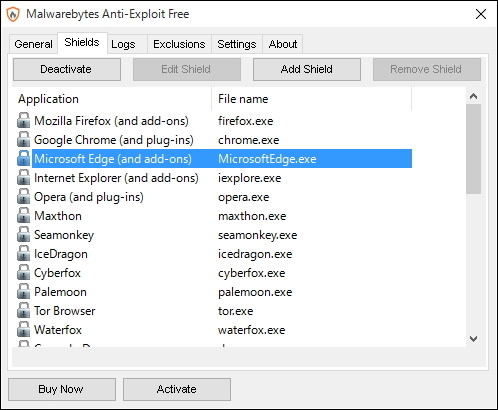The height and width of the screenshot is (410, 498).
Task: Select the Maxthon application entry
Action: tap(58, 216)
